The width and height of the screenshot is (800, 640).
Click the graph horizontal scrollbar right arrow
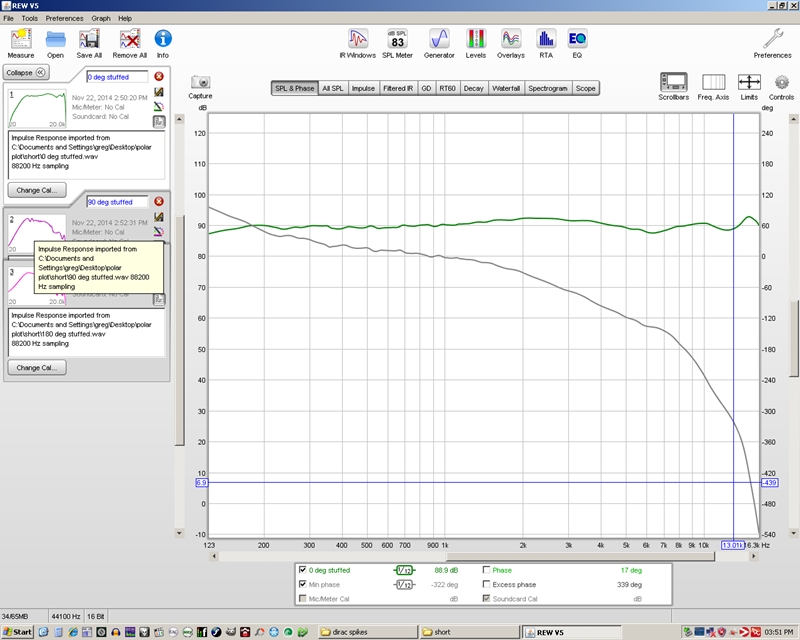tap(754, 556)
